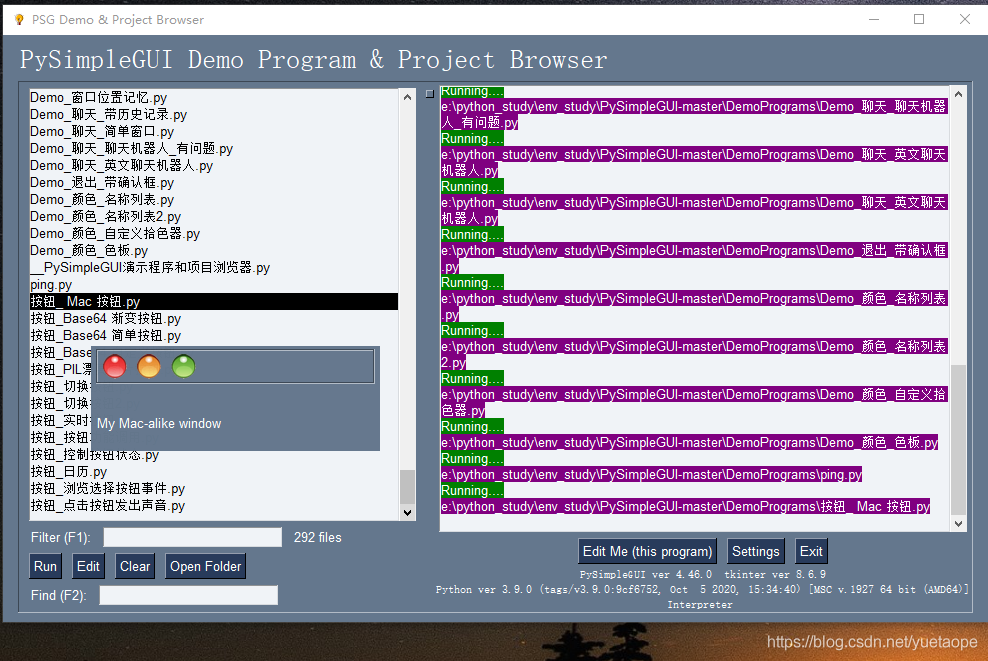Click the output pane scroll-up arrow

click(958, 95)
